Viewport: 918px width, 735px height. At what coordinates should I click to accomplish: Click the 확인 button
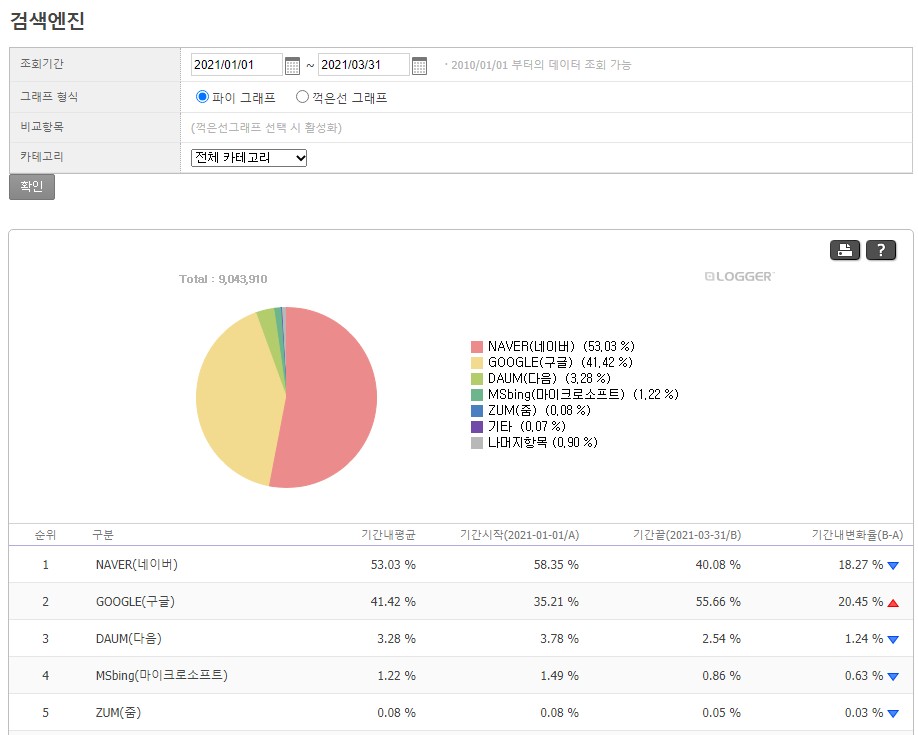(x=32, y=186)
